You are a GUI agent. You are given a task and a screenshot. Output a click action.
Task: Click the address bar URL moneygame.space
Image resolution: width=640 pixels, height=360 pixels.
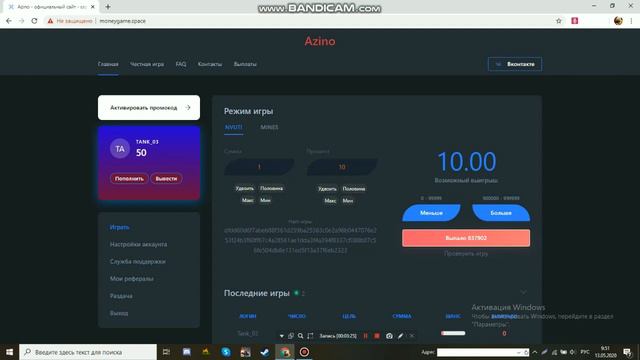122,21
